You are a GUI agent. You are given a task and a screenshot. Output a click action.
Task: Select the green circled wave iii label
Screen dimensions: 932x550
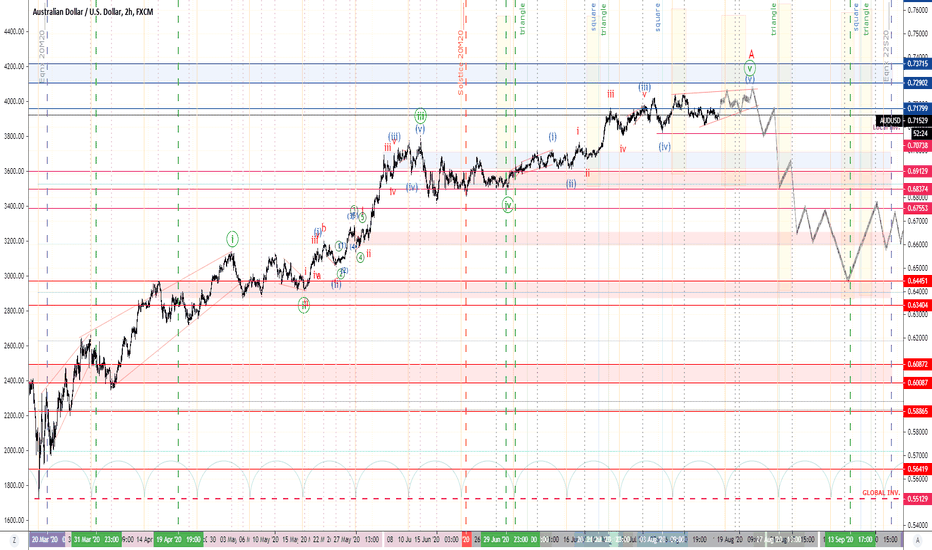[x=420, y=115]
